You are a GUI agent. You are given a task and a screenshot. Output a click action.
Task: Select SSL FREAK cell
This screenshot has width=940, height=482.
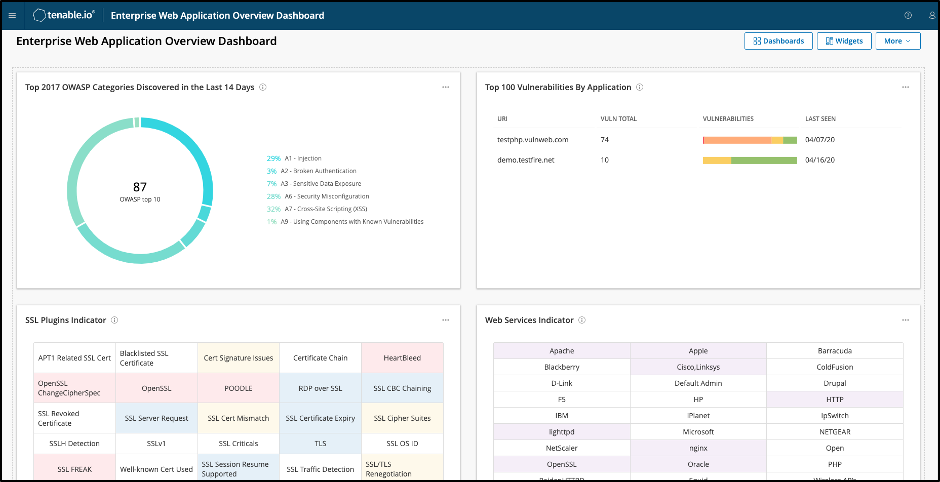(74, 468)
